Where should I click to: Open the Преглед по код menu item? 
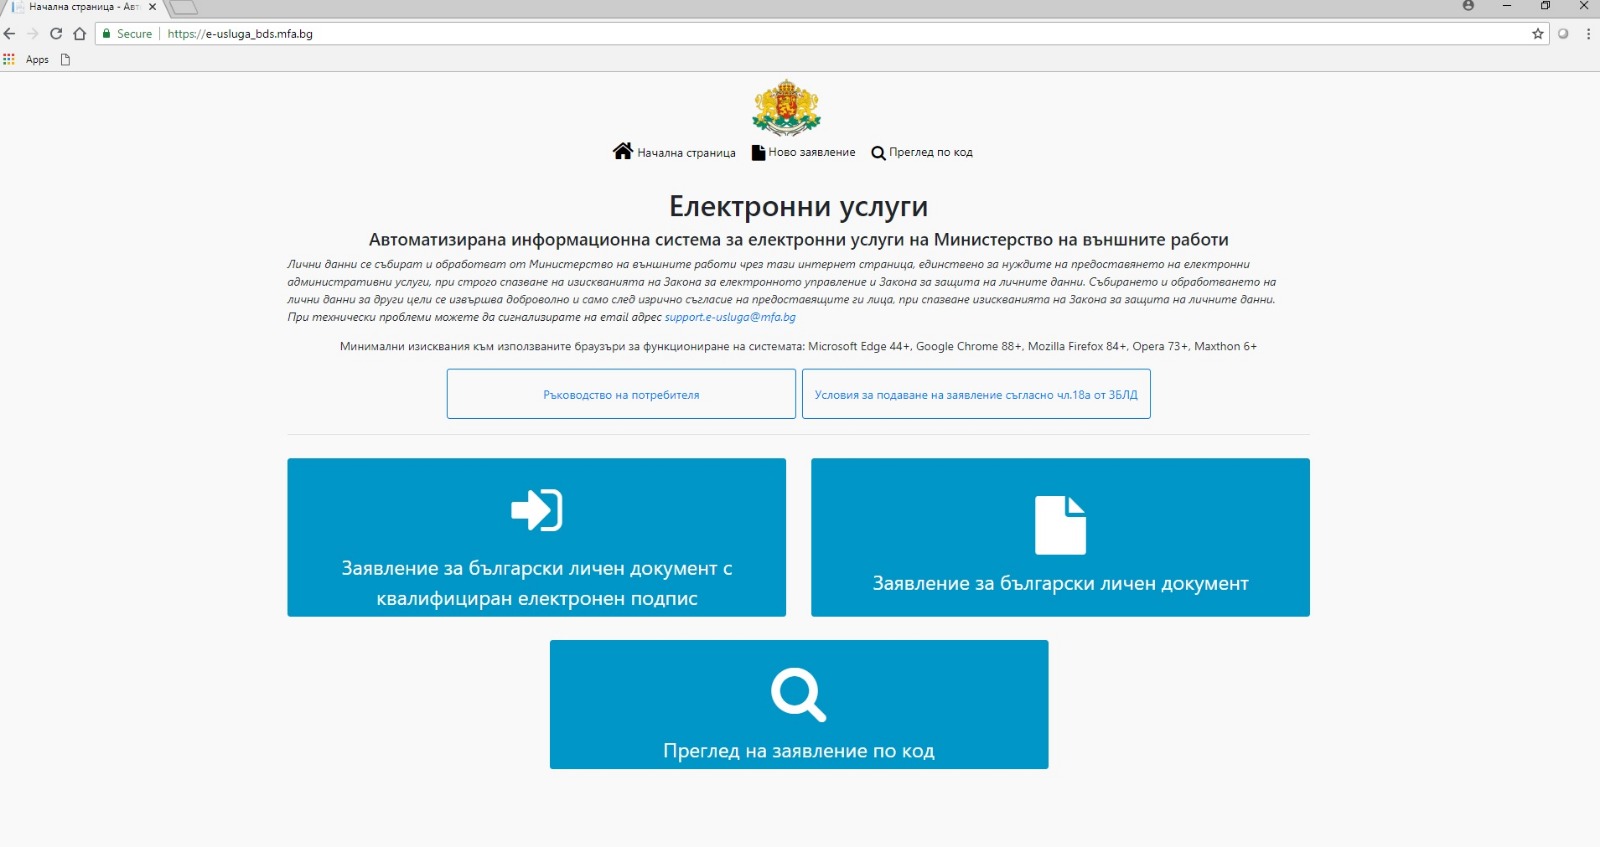tap(930, 152)
